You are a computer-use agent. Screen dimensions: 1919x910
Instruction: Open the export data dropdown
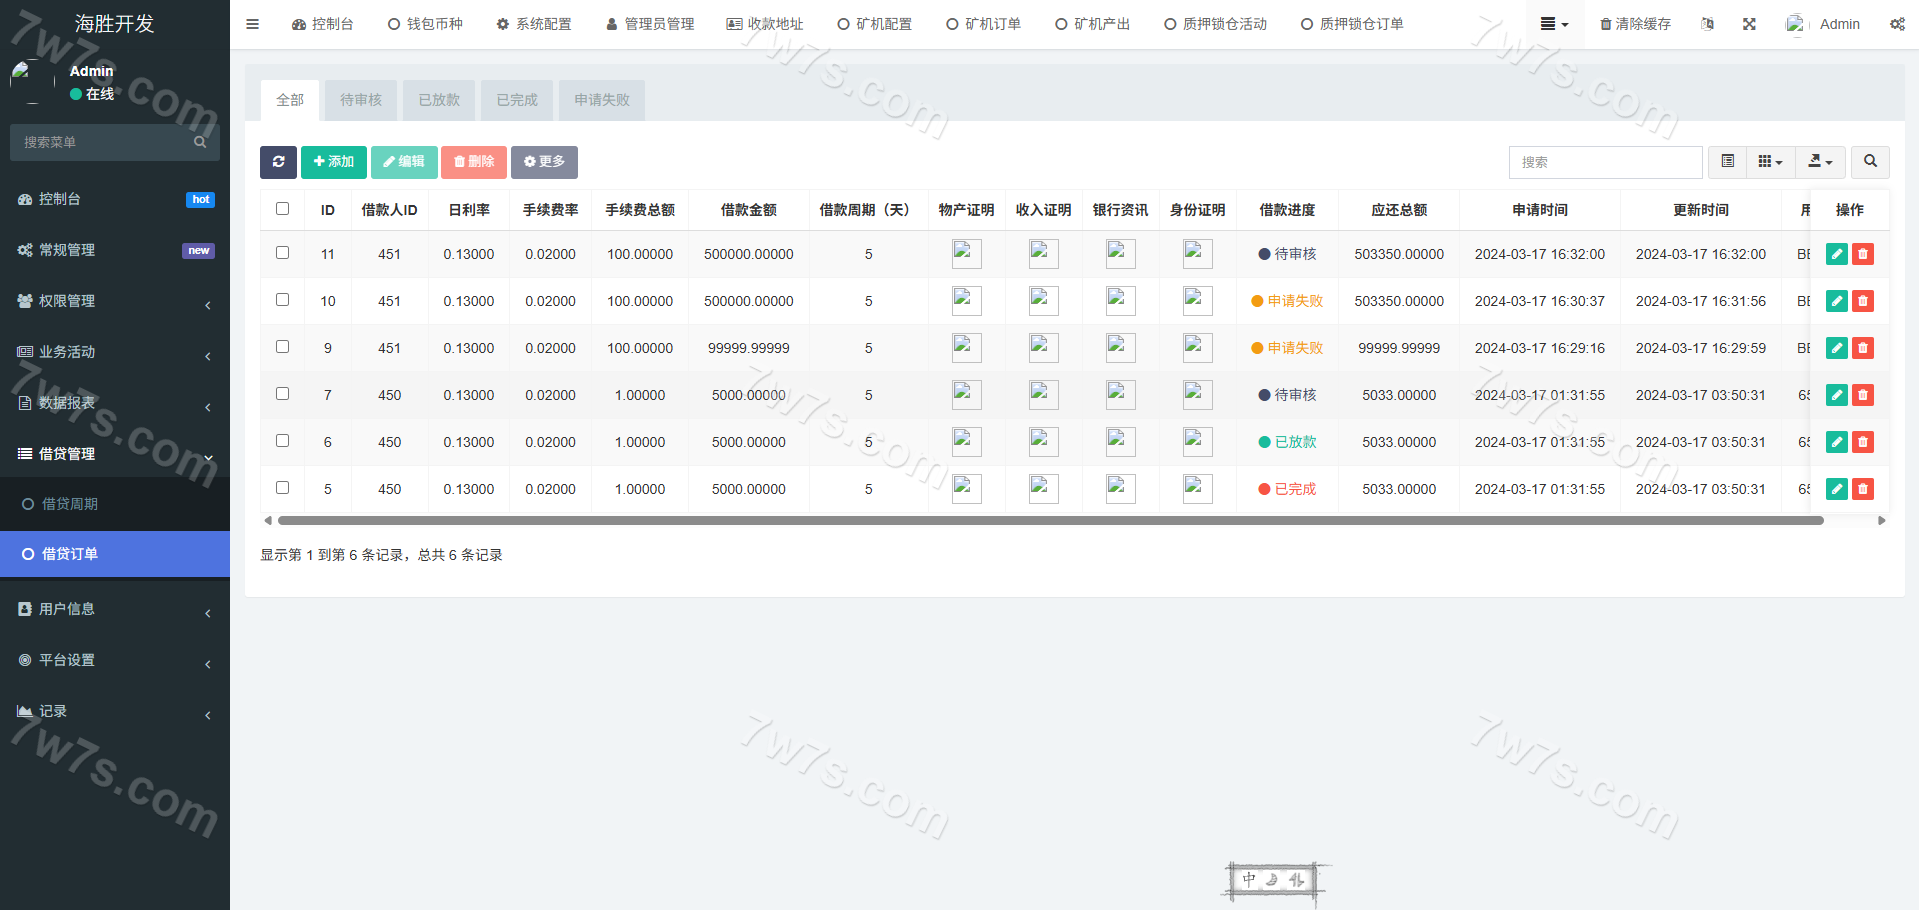pyautogui.click(x=1820, y=162)
